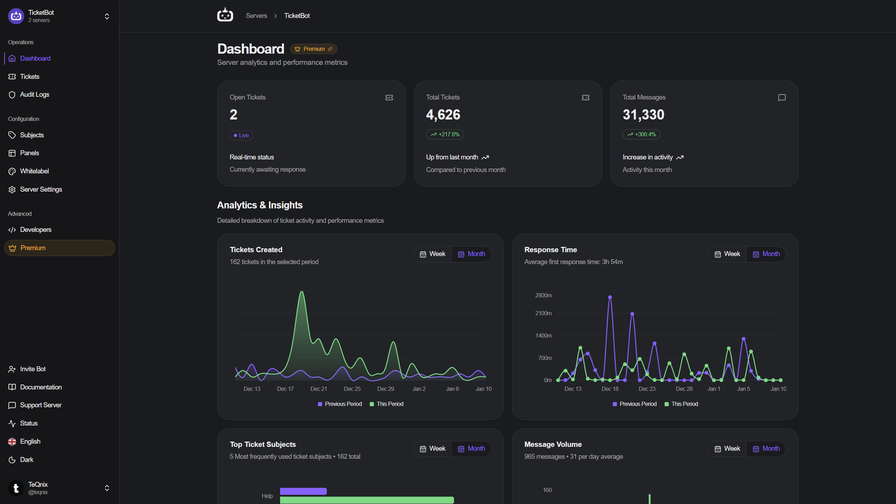This screenshot has width=896, height=504.
Task: Set Response Time chart to Month
Action: coord(765,254)
